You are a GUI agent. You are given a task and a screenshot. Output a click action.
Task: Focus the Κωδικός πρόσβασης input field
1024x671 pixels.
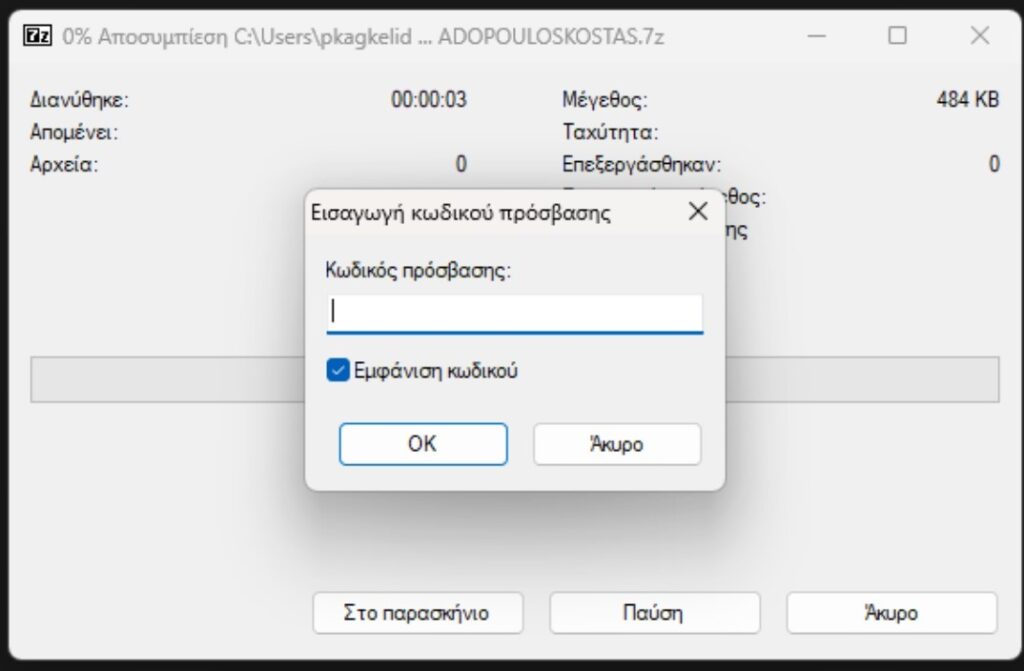[x=515, y=314]
